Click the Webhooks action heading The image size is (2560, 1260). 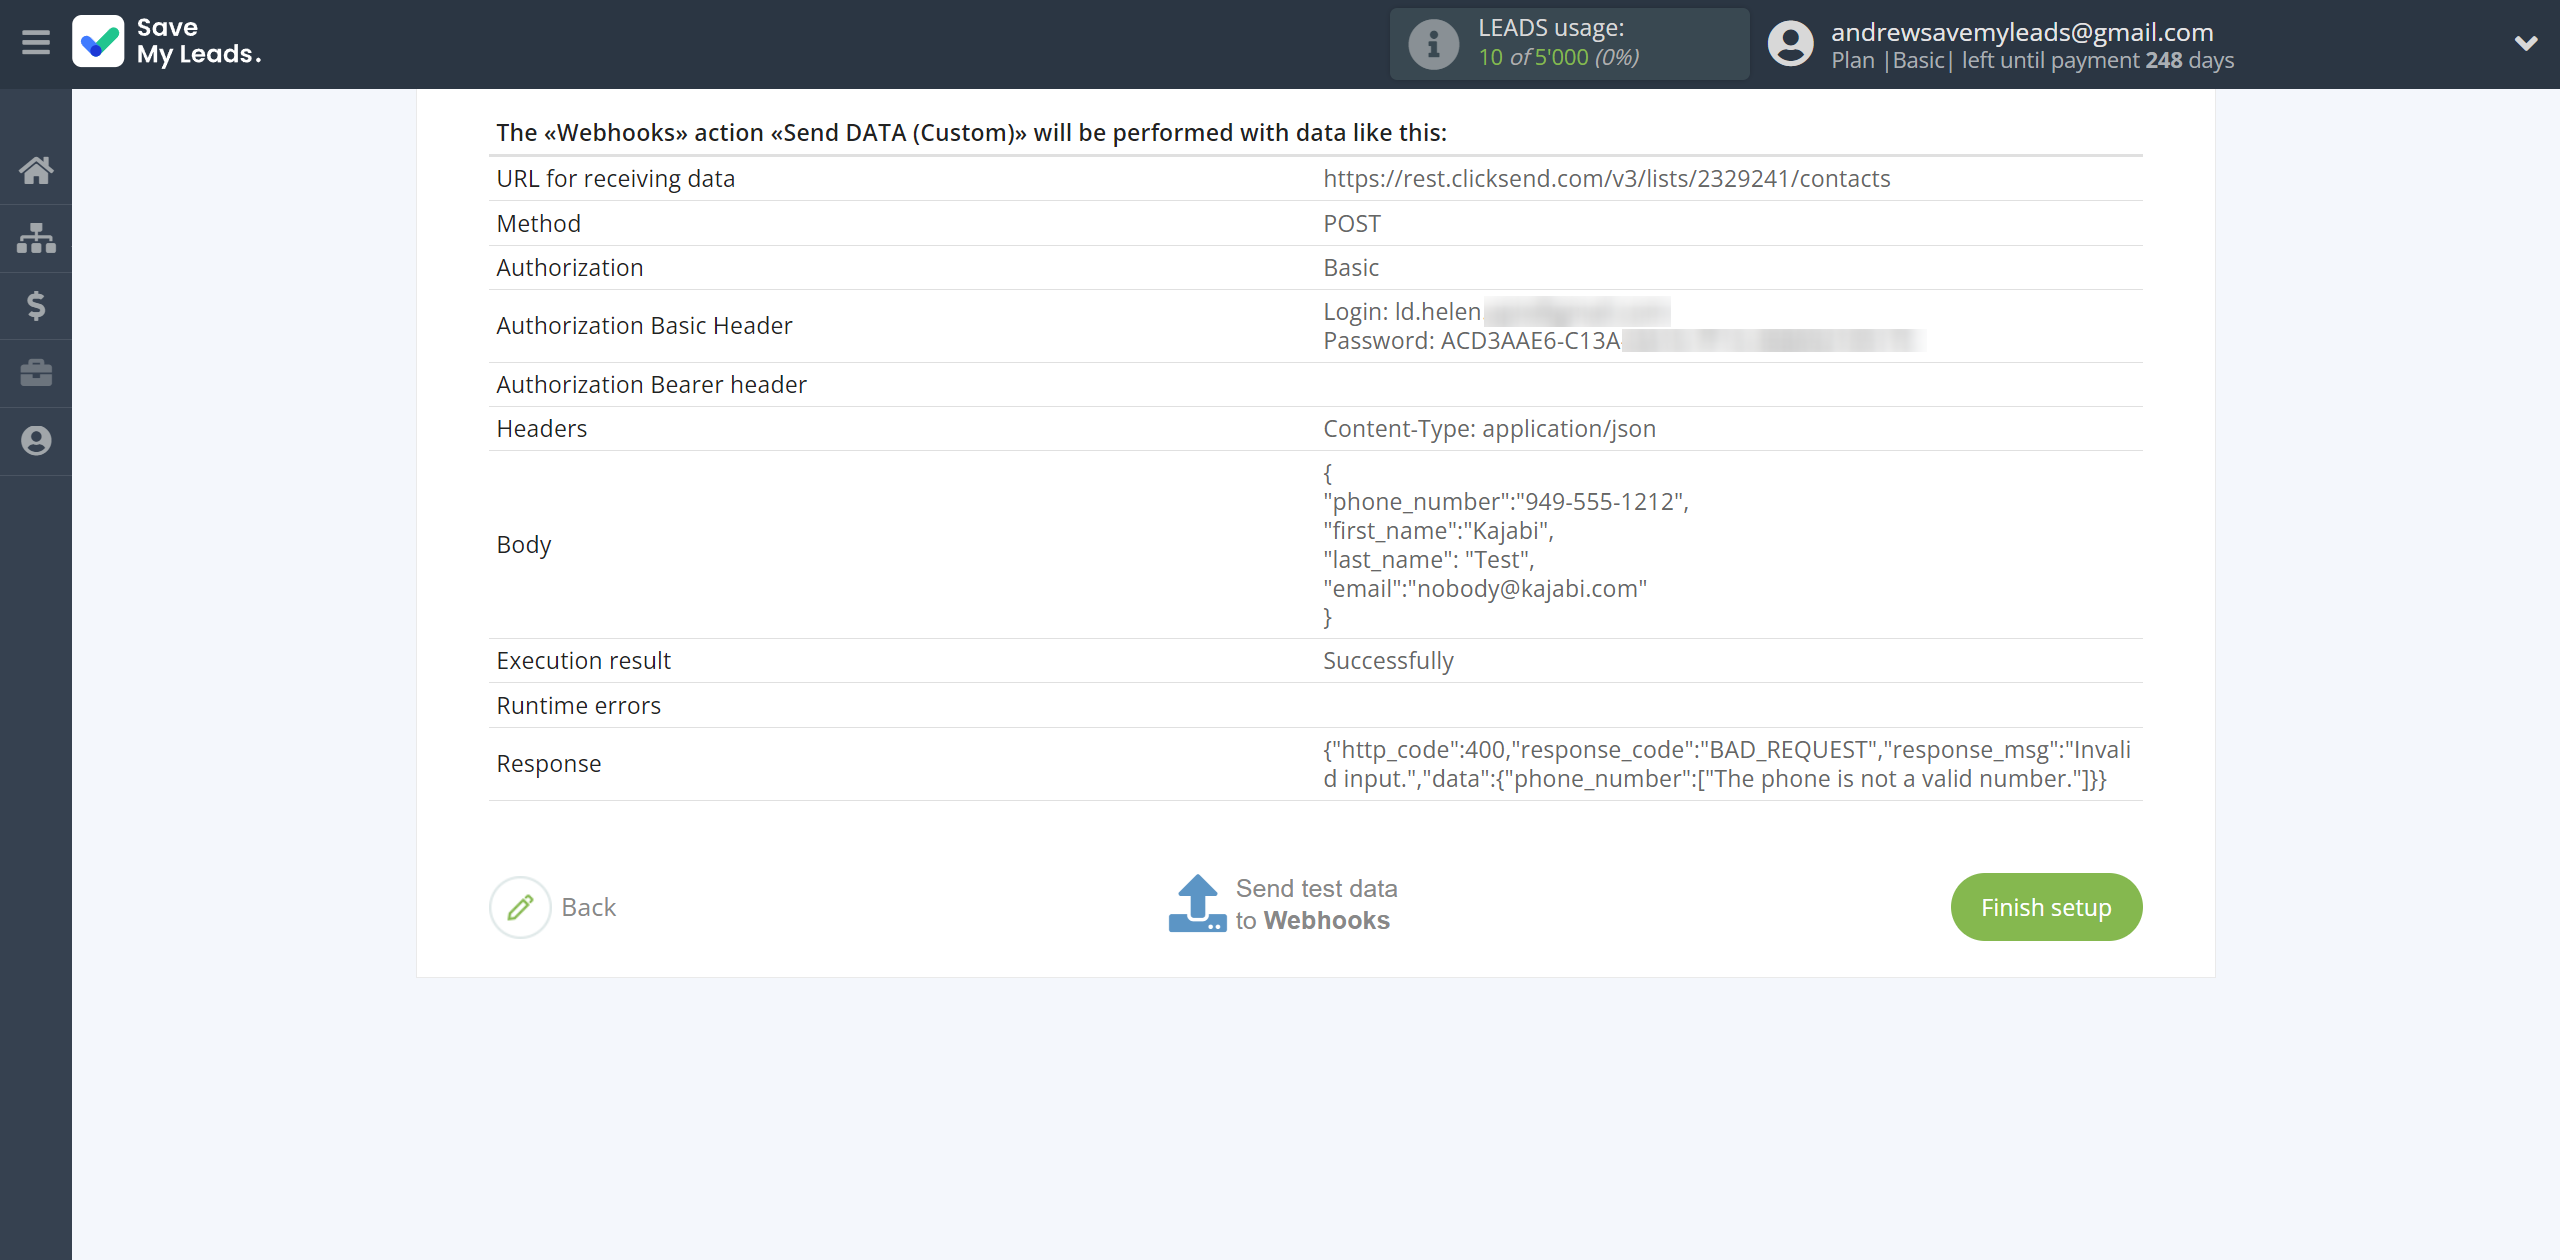coord(971,132)
